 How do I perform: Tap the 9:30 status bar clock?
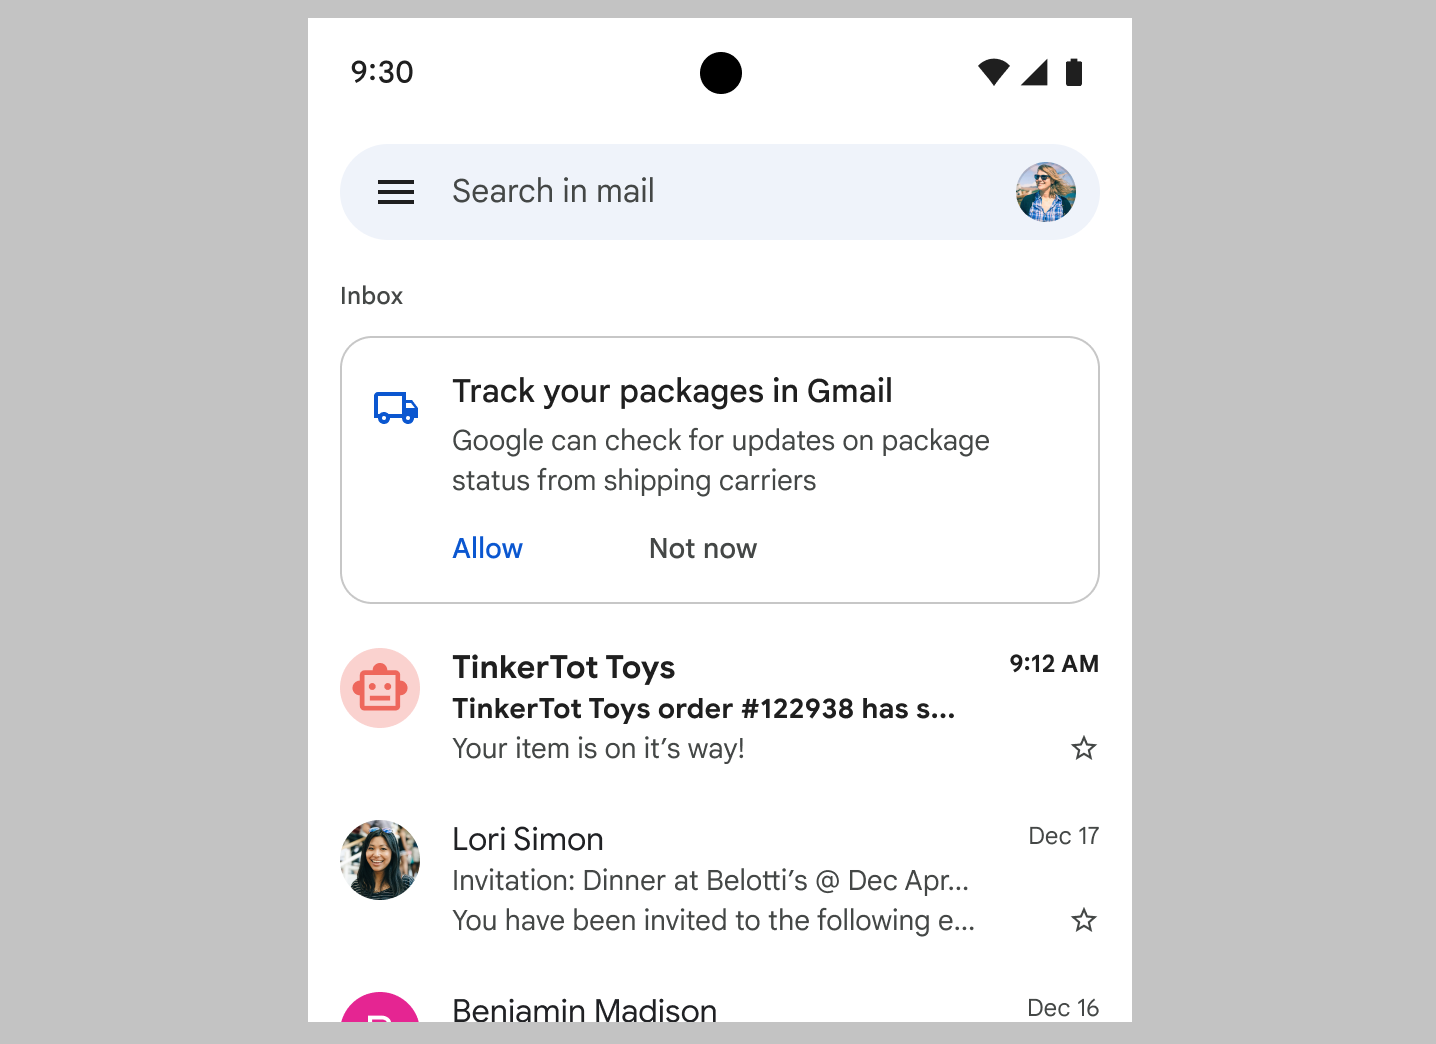click(x=382, y=72)
